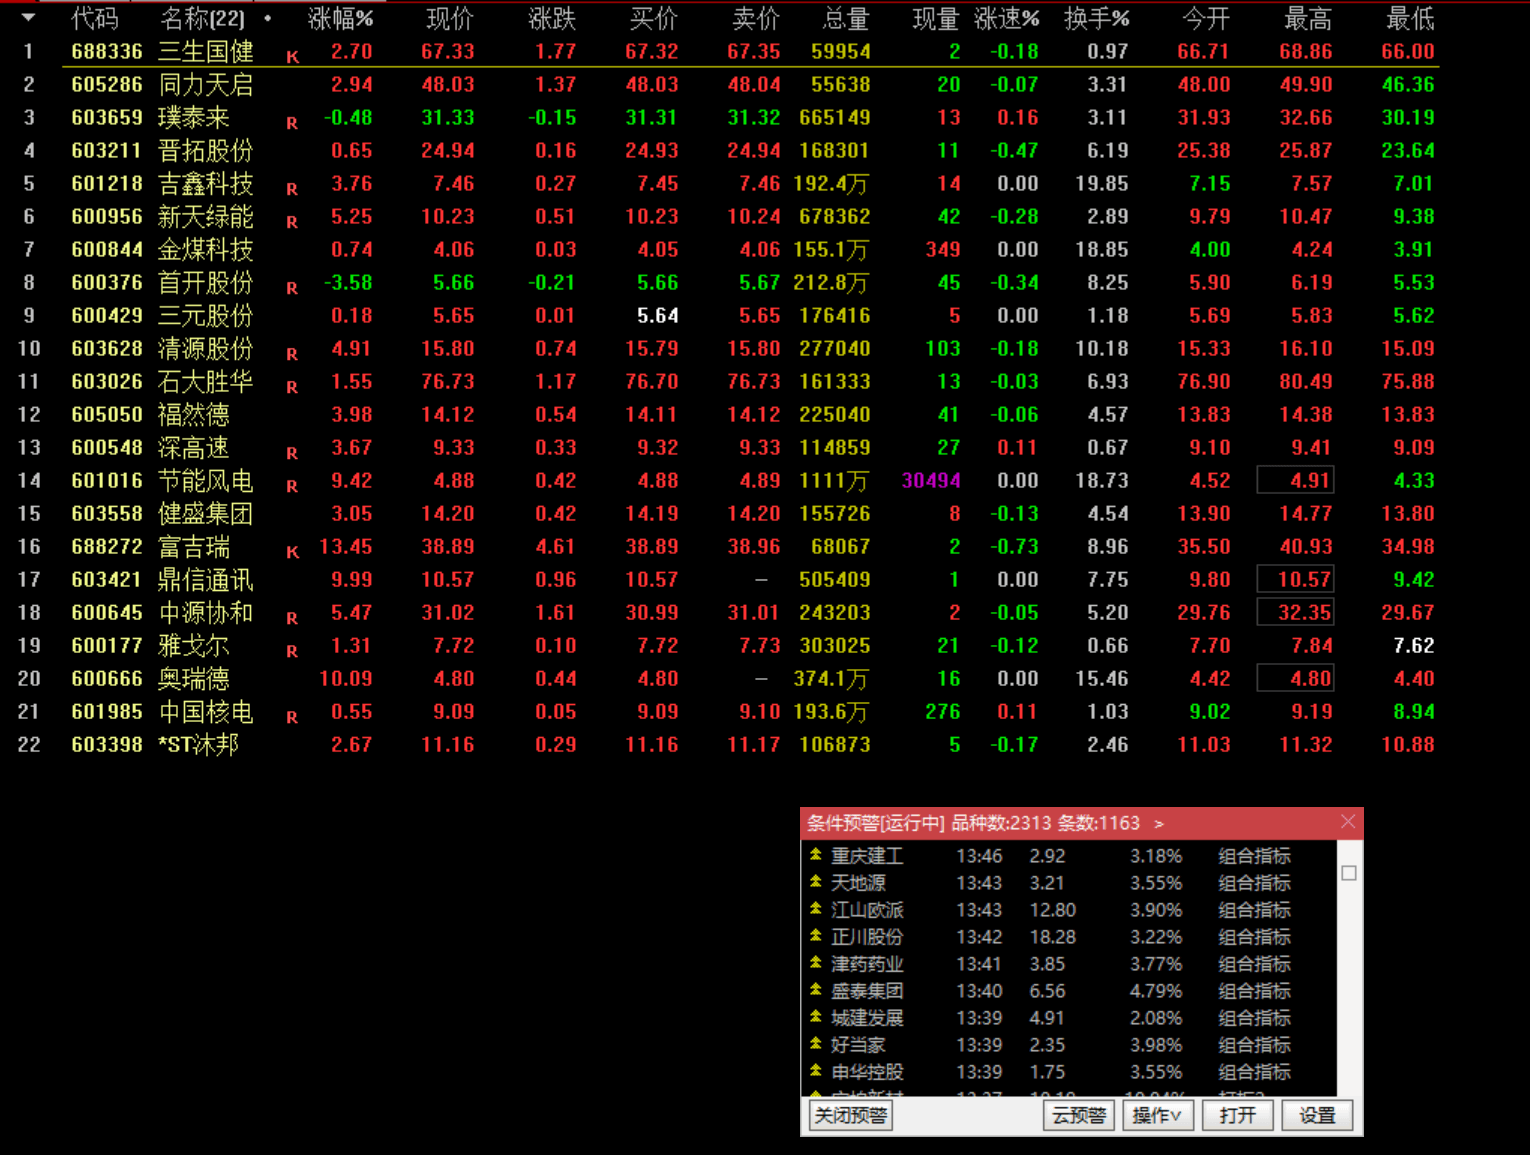The height and width of the screenshot is (1155, 1530).
Task: Click the R marker on the 石大胜华 row
Action: [x=292, y=387]
